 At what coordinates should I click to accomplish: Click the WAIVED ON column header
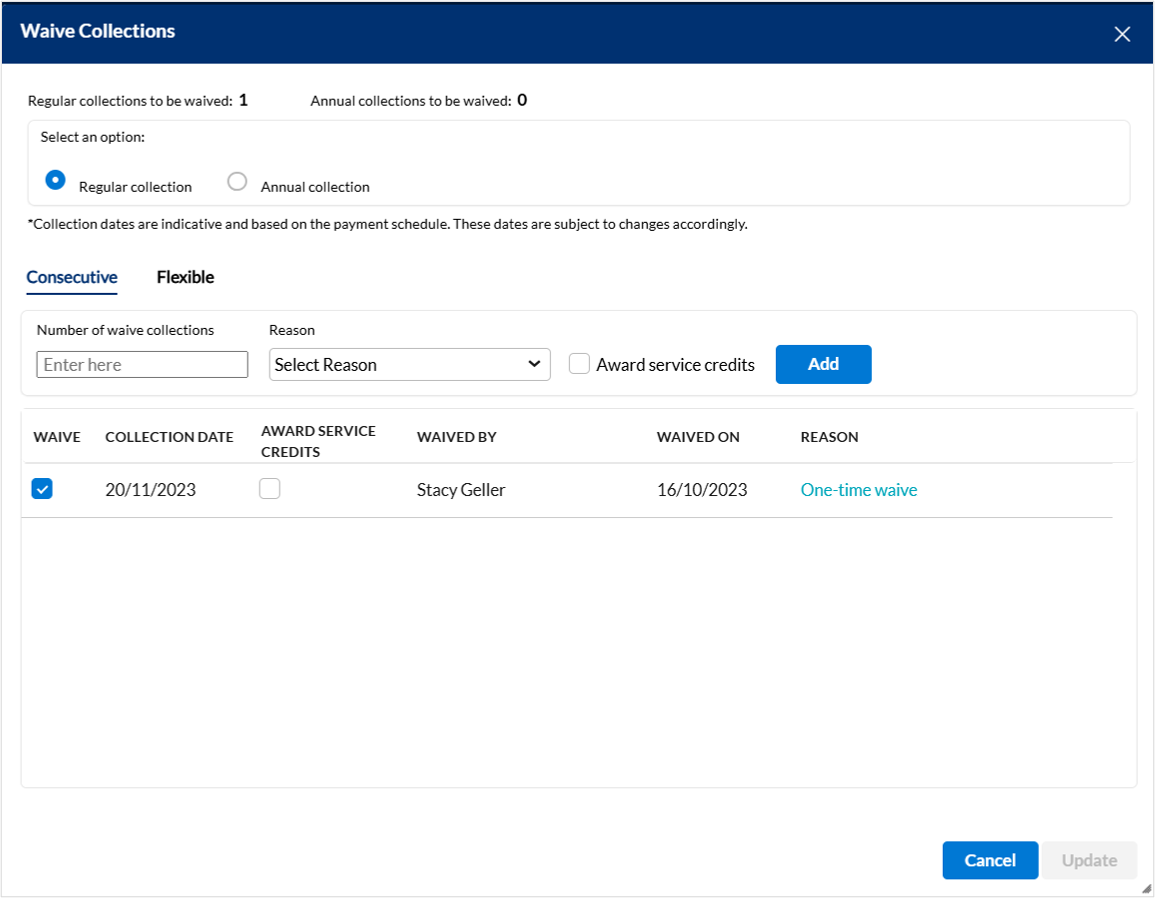point(698,437)
